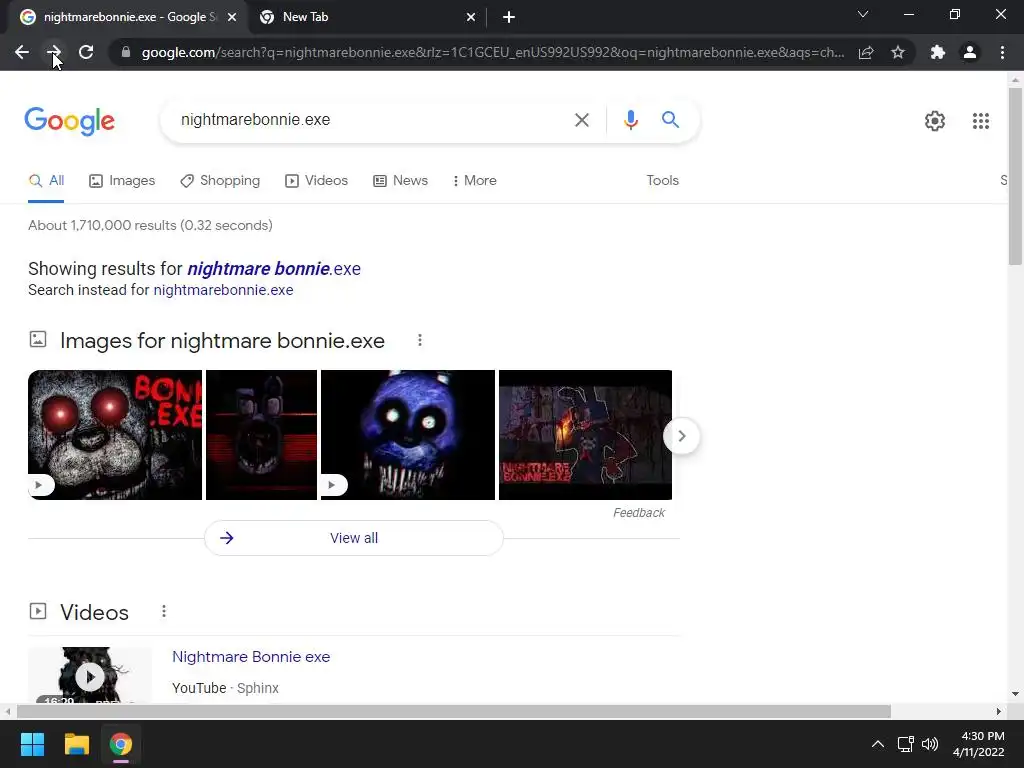Expand the More search categories menu
Screen dimensions: 1024x768
coord(475,181)
